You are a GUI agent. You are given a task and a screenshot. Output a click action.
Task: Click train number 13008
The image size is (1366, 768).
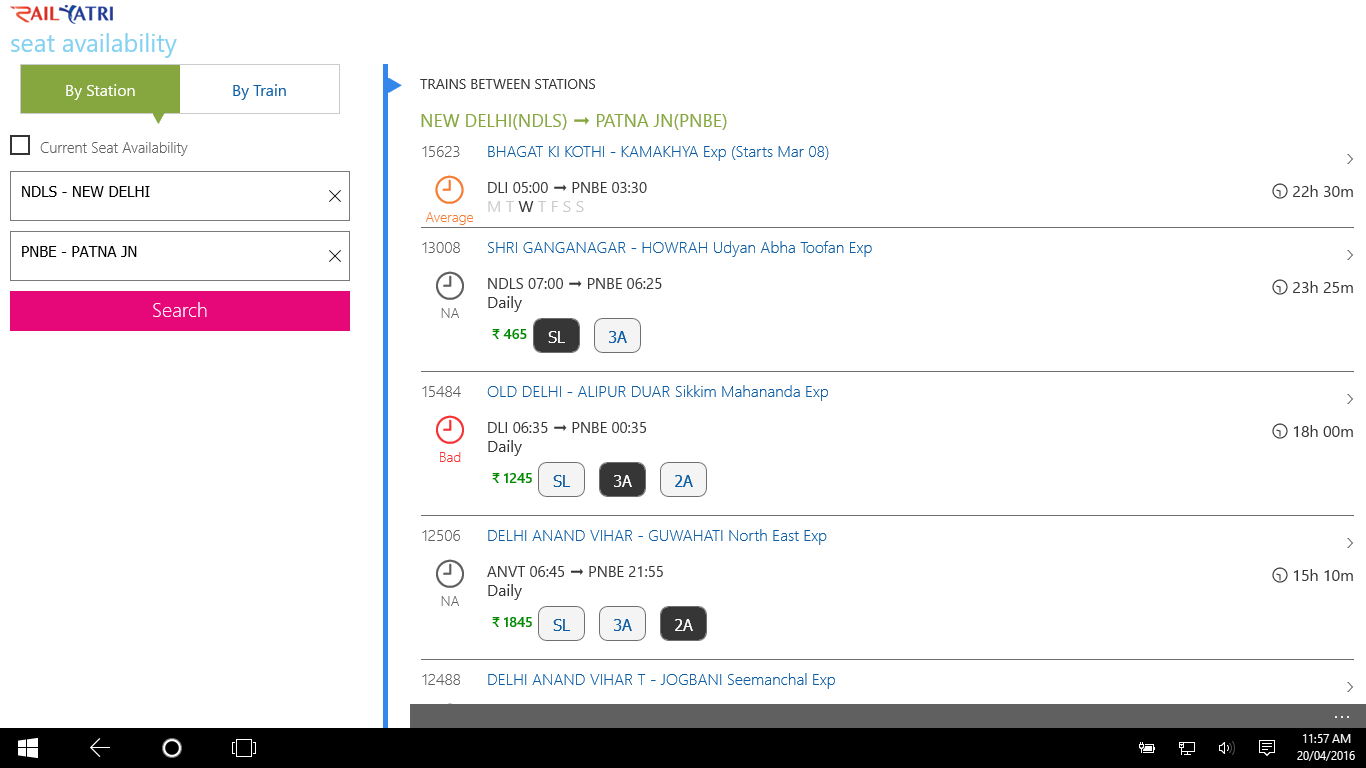pos(441,248)
